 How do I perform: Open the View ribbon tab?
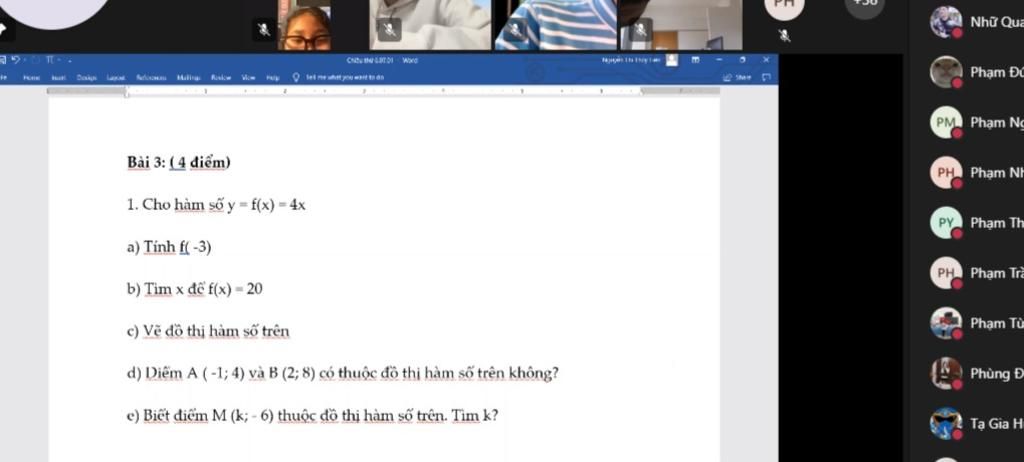coord(248,77)
